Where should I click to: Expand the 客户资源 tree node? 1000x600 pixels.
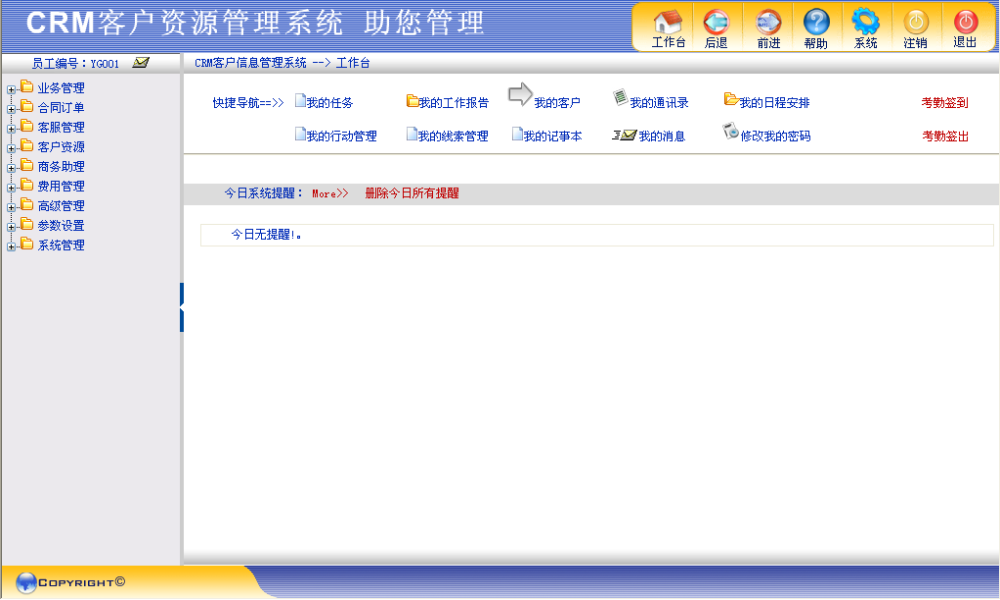(11, 149)
